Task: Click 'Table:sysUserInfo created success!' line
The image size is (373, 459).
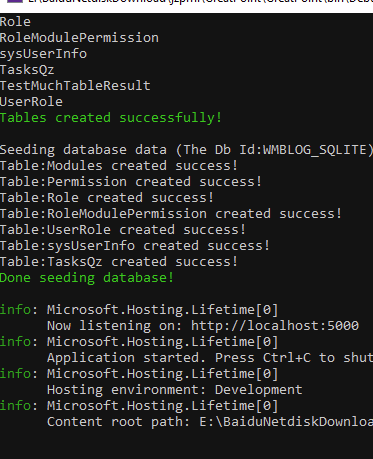Action: point(135,246)
